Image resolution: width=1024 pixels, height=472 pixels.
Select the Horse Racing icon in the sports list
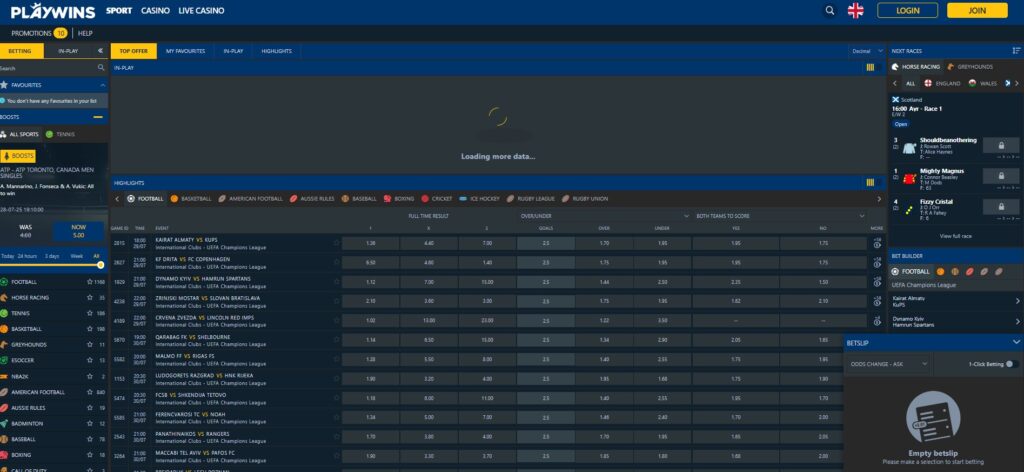tap(4, 298)
